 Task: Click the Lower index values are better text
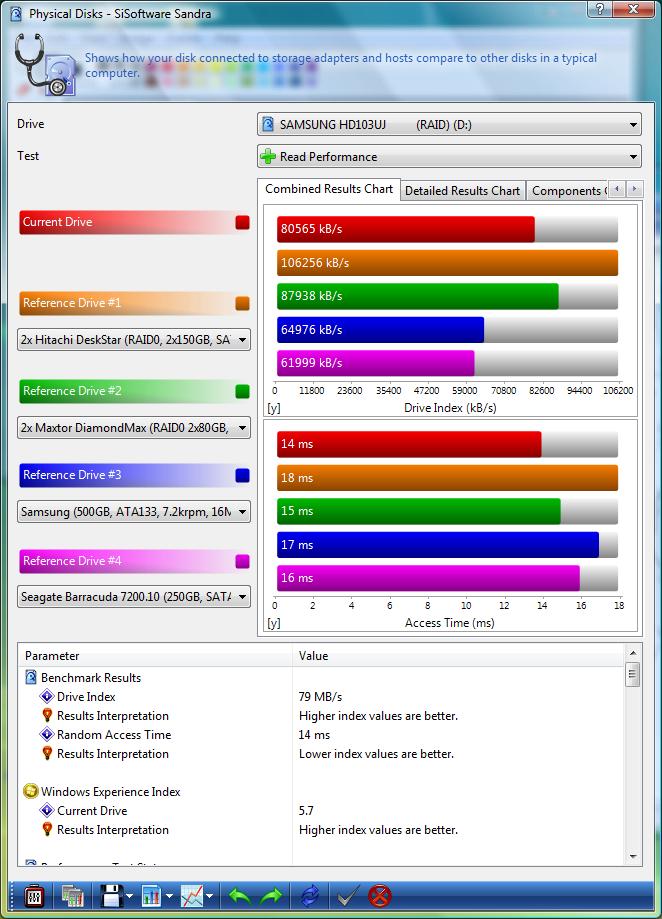[x=376, y=754]
